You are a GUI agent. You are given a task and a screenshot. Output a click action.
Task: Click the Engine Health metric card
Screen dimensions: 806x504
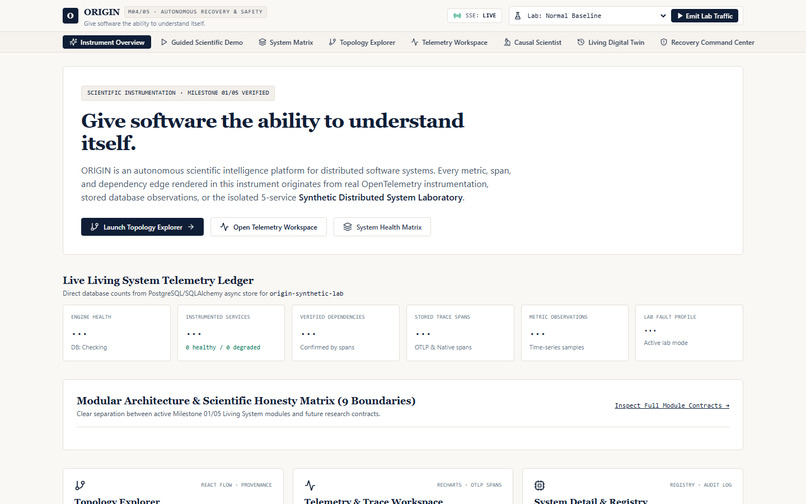pyautogui.click(x=117, y=333)
